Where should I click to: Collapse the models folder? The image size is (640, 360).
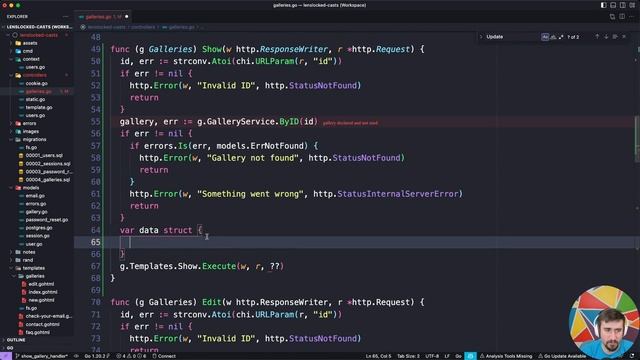point(37,188)
